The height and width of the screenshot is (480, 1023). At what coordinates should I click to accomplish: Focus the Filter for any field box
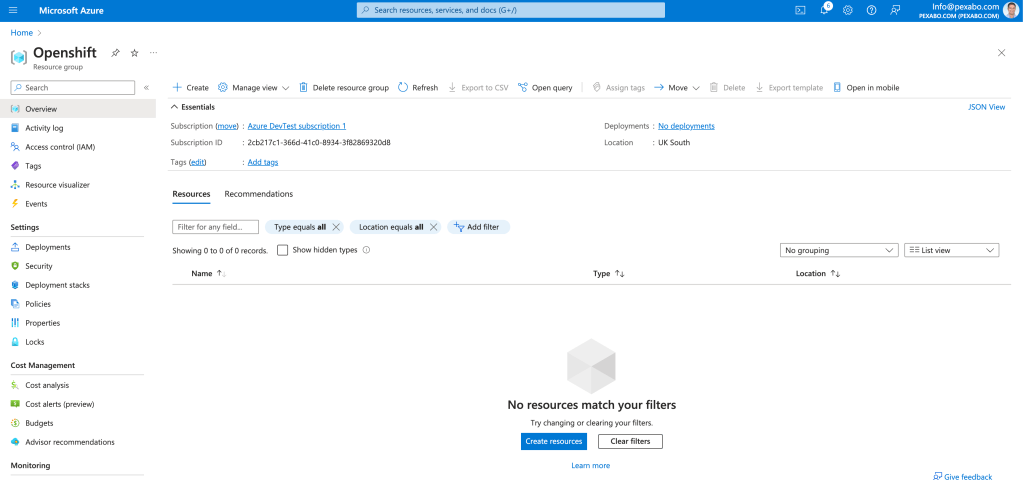215,227
